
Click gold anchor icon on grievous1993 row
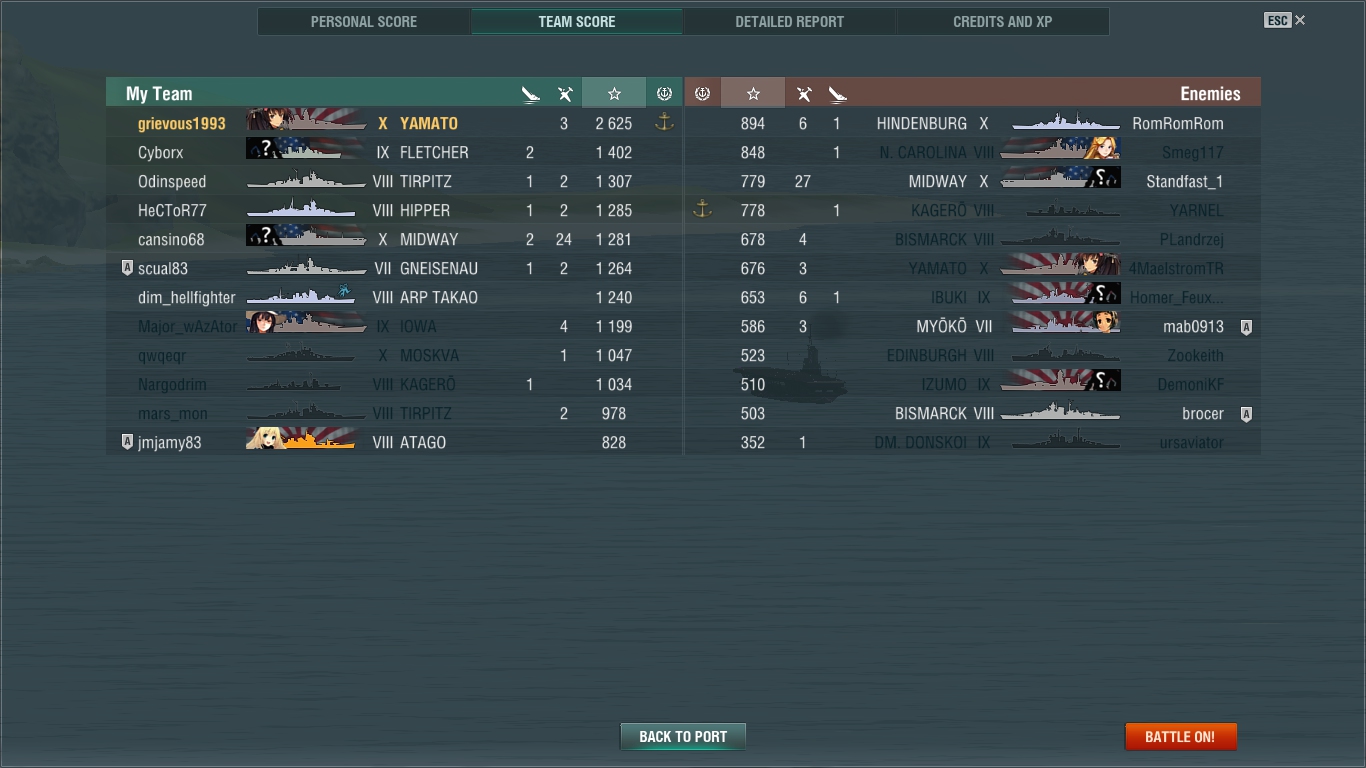[x=664, y=122]
